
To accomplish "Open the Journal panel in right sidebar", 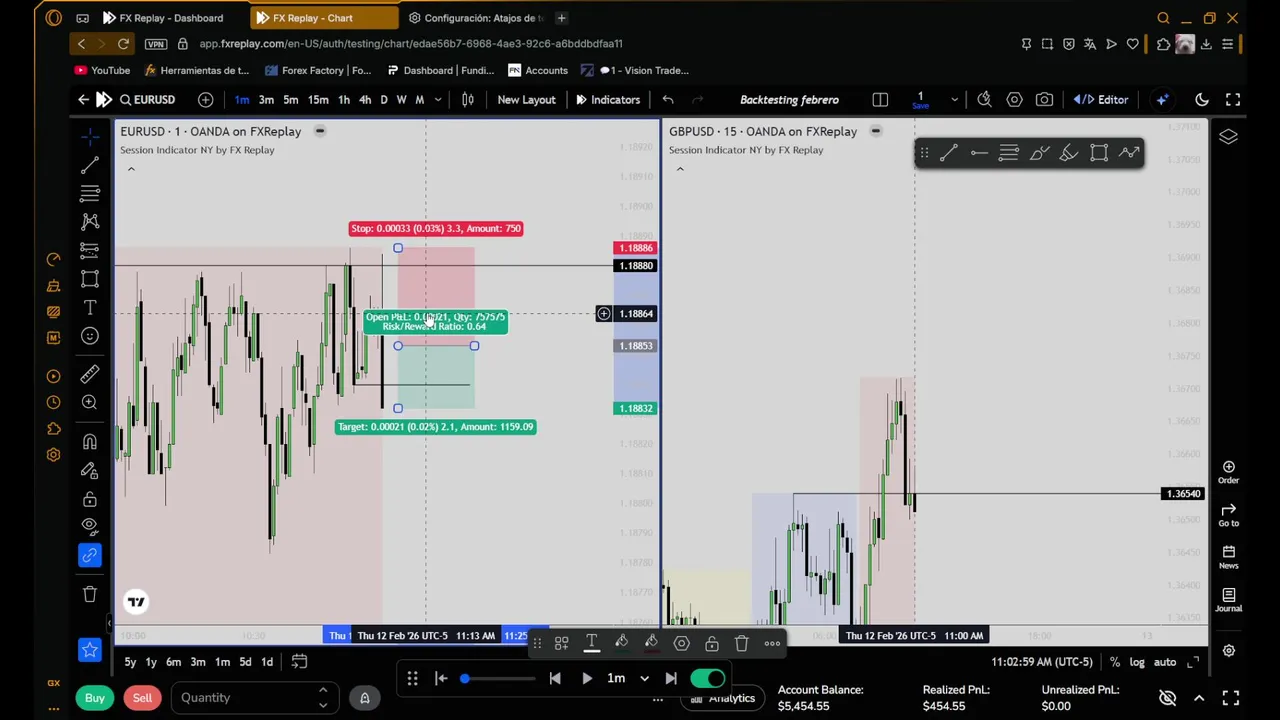I will [x=1228, y=600].
